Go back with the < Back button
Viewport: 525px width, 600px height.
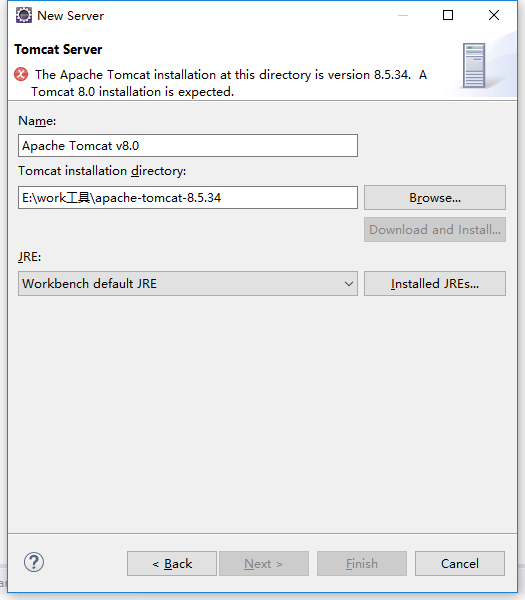point(172,564)
